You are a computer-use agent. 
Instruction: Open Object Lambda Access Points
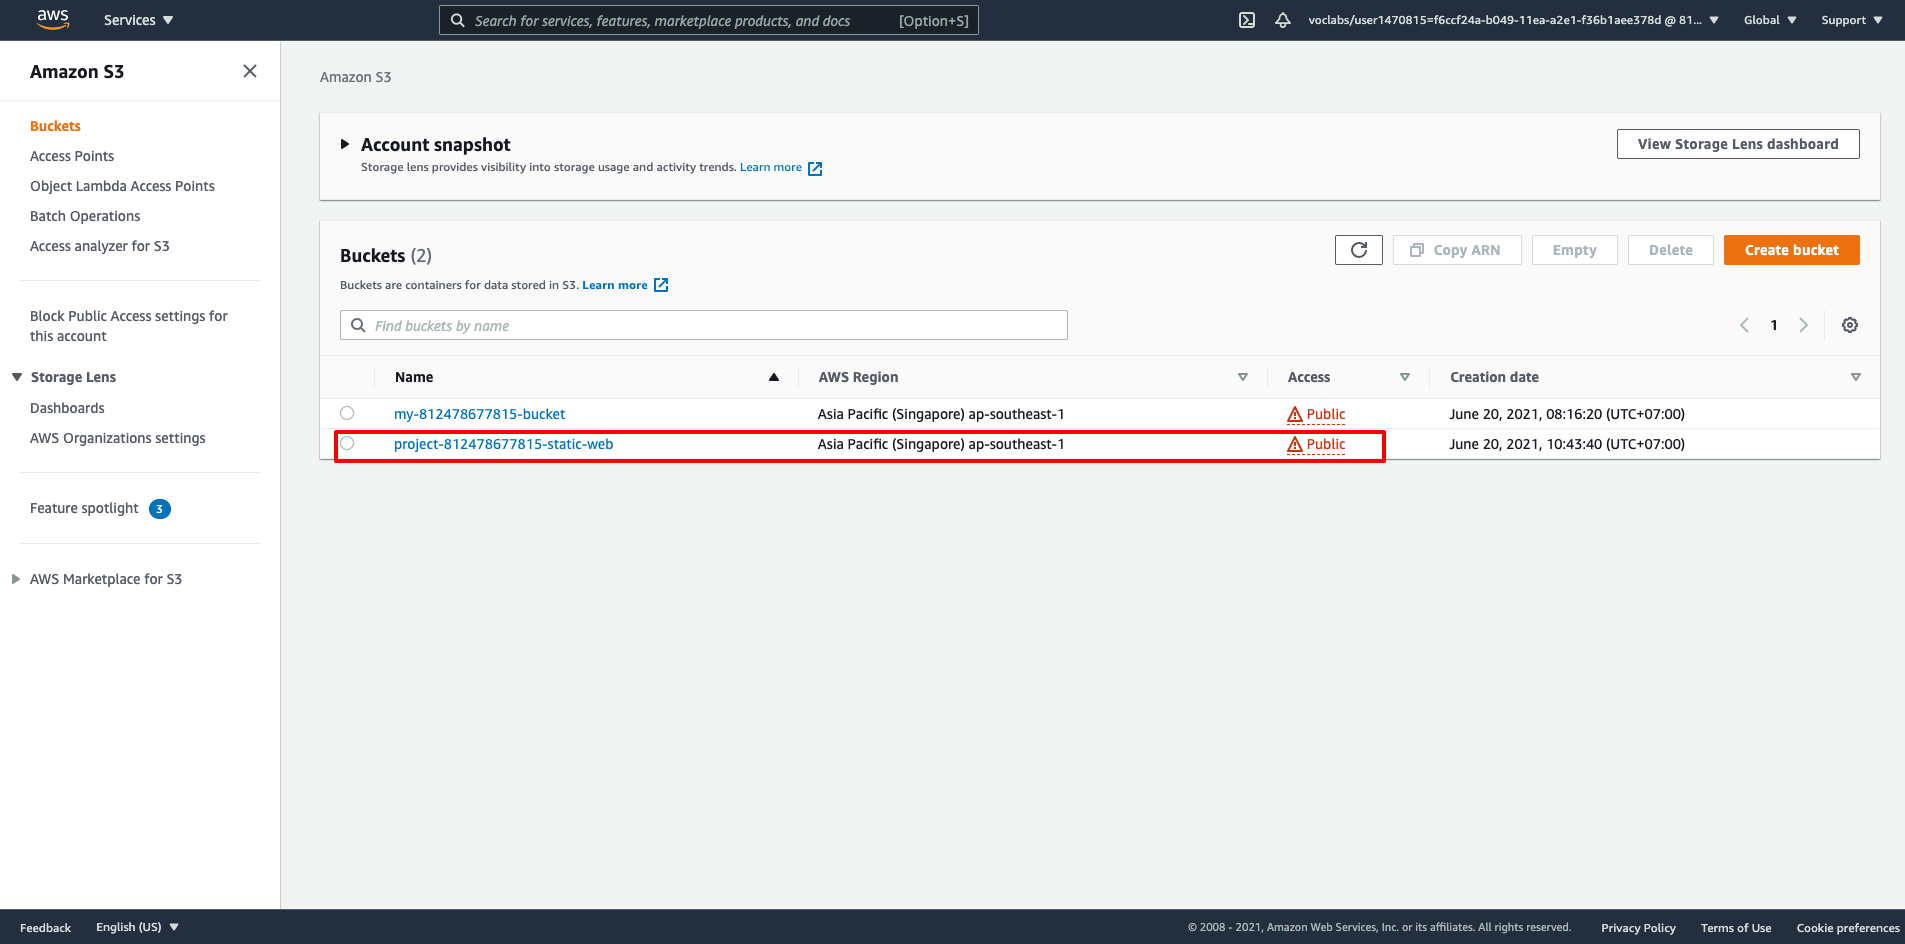[122, 186]
